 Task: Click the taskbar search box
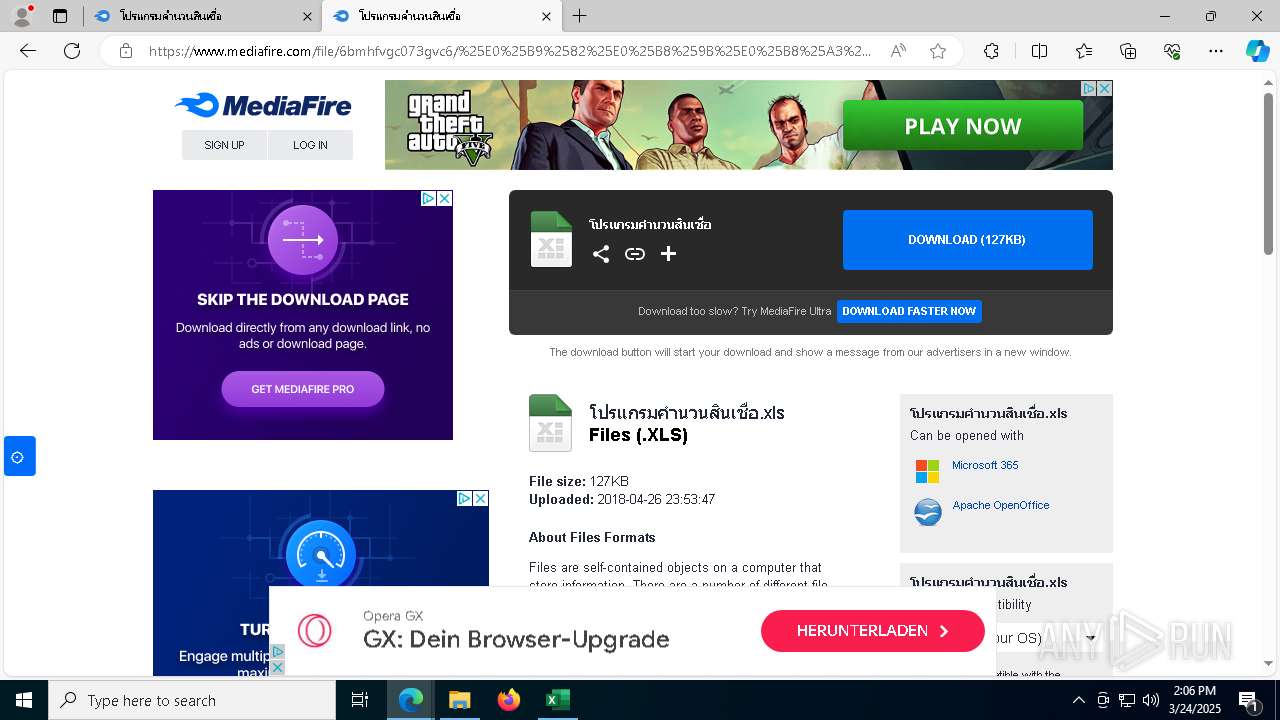point(192,700)
